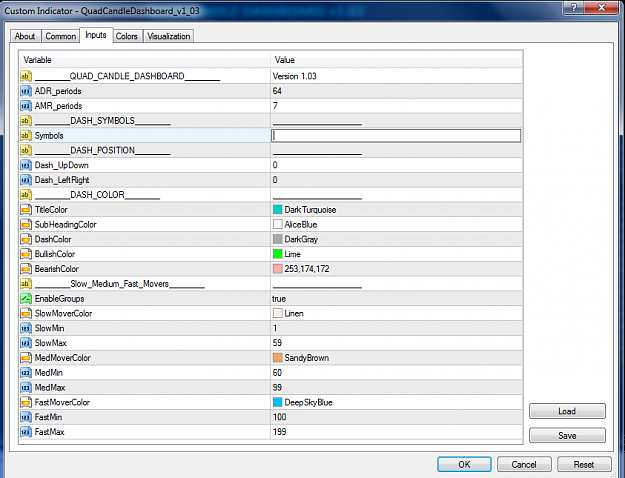This screenshot has width=625, height=478.
Task: Click the DarkGray swatch for DashColor
Action: tap(277, 239)
